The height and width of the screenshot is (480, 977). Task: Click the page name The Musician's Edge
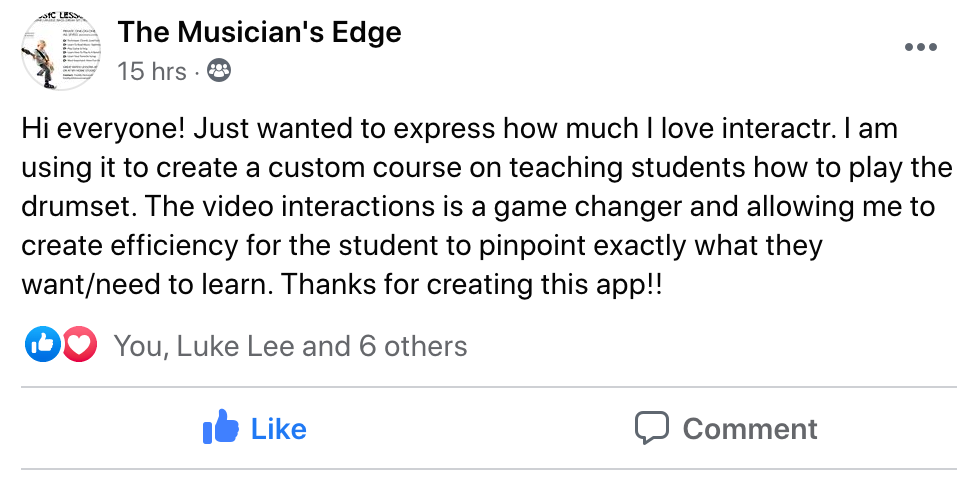(259, 32)
